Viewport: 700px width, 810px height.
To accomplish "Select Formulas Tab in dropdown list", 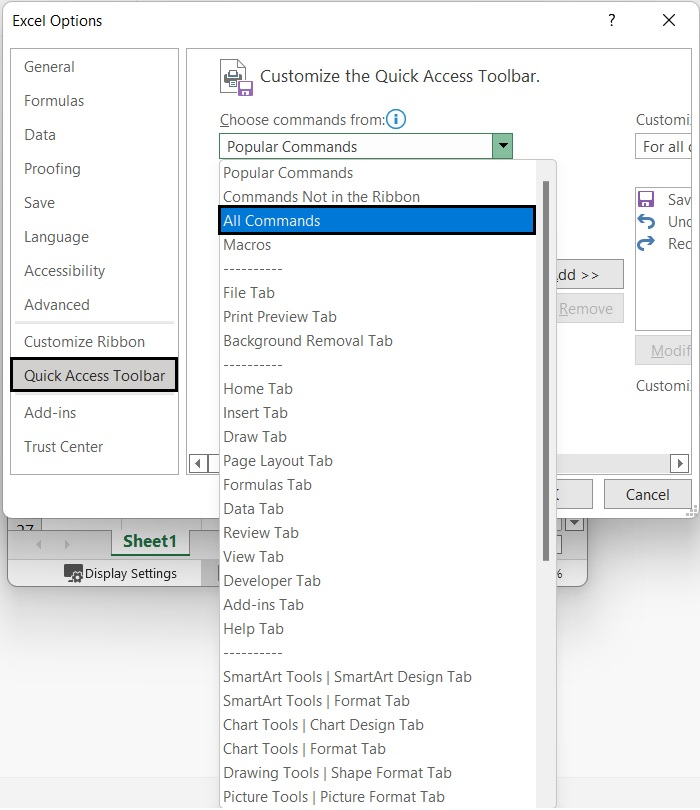I will click(377, 485).
